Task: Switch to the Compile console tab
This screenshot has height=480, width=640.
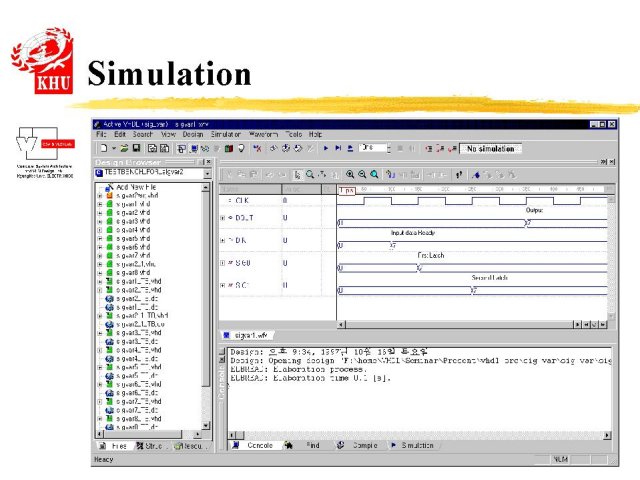Action: pos(364,445)
